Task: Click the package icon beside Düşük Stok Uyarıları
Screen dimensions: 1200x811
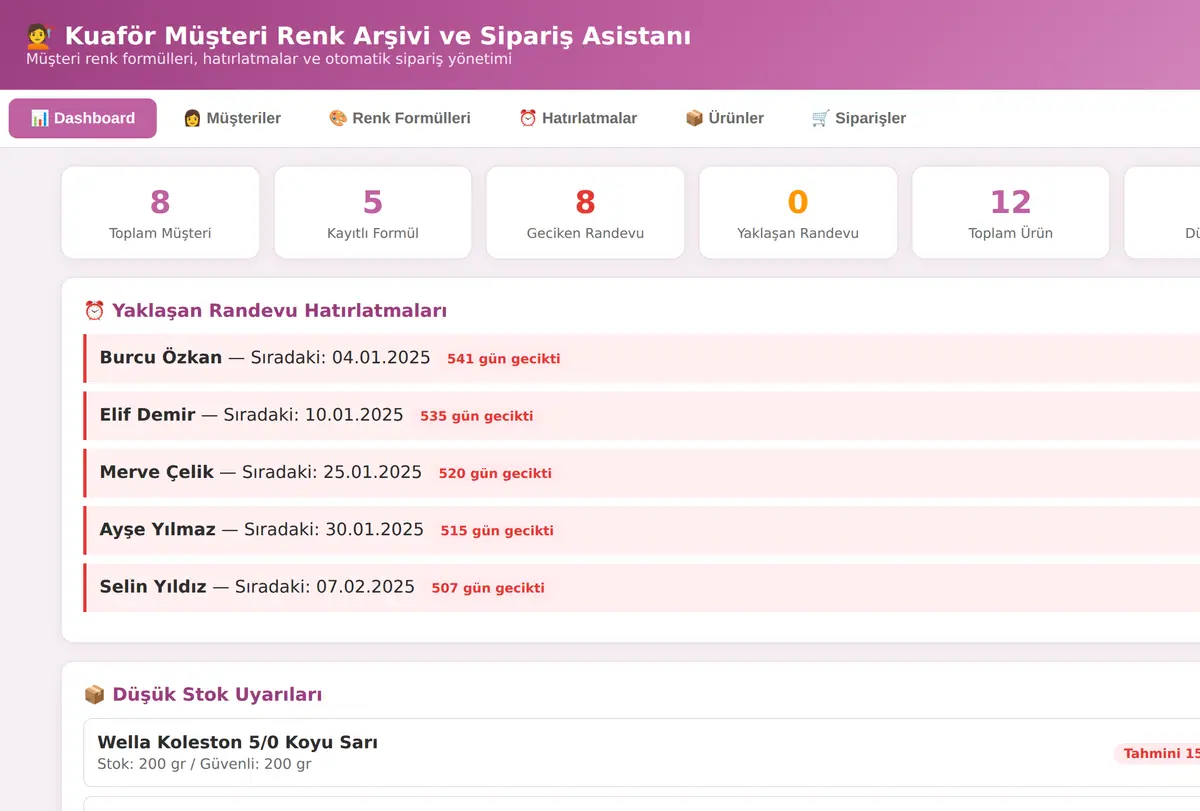Action: [x=94, y=694]
